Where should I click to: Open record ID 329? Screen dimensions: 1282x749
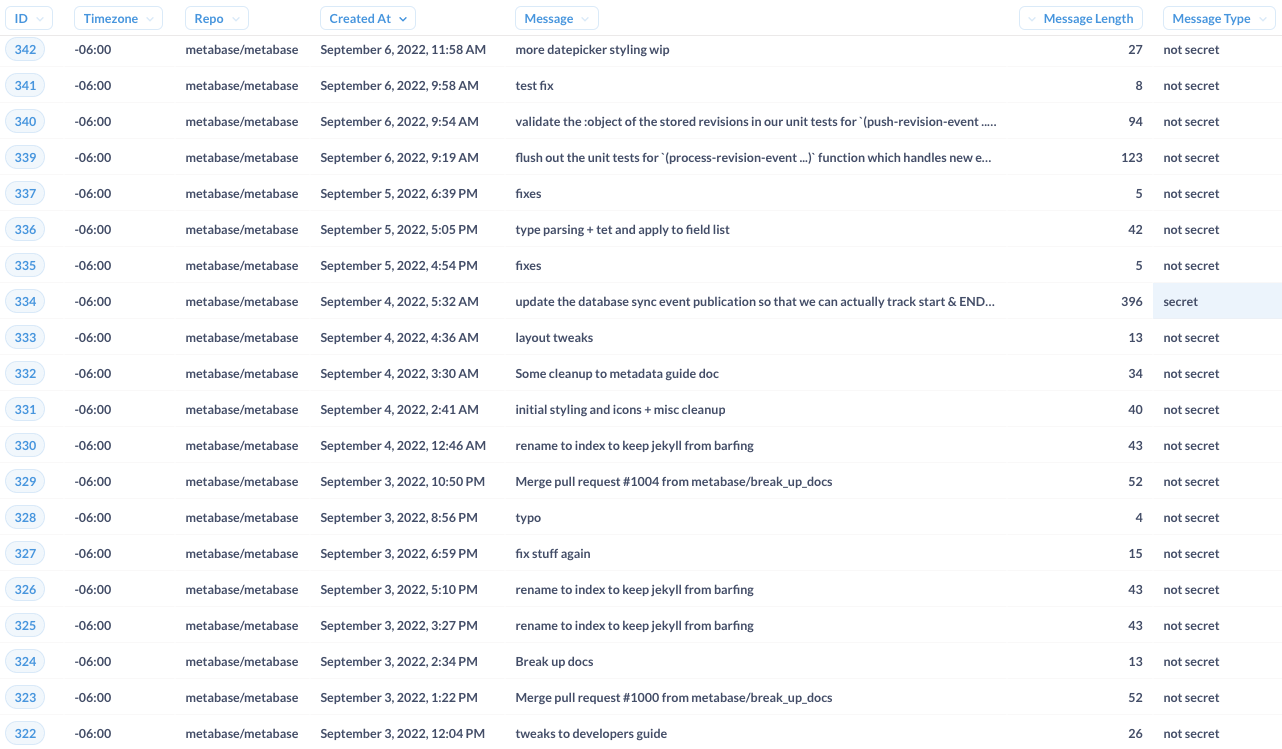pyautogui.click(x=25, y=482)
